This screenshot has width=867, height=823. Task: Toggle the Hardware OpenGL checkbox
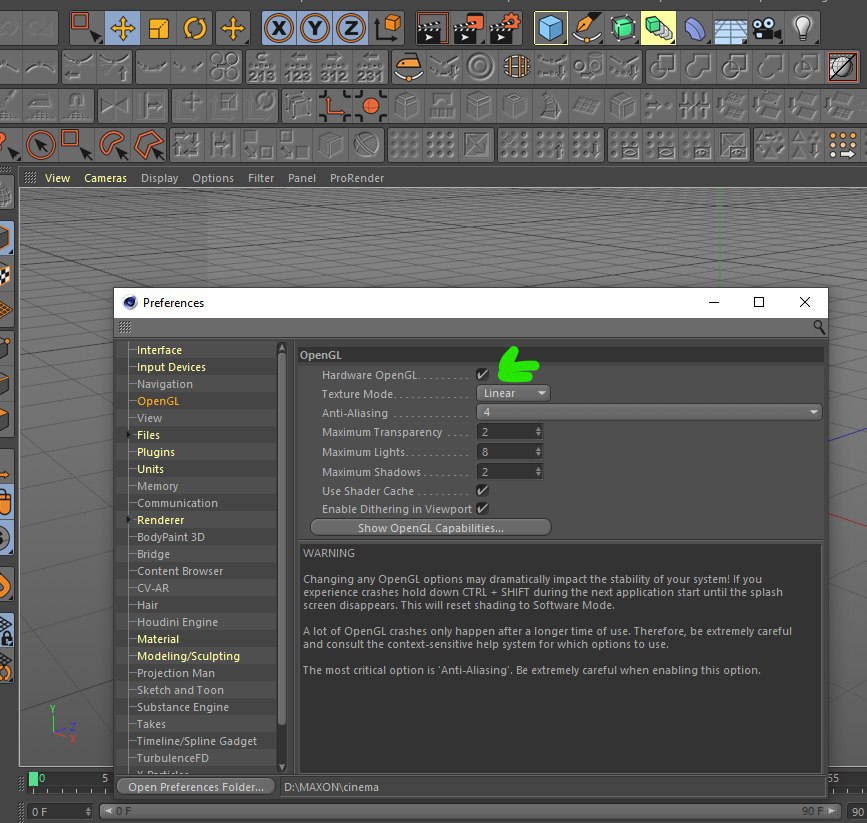(x=482, y=374)
